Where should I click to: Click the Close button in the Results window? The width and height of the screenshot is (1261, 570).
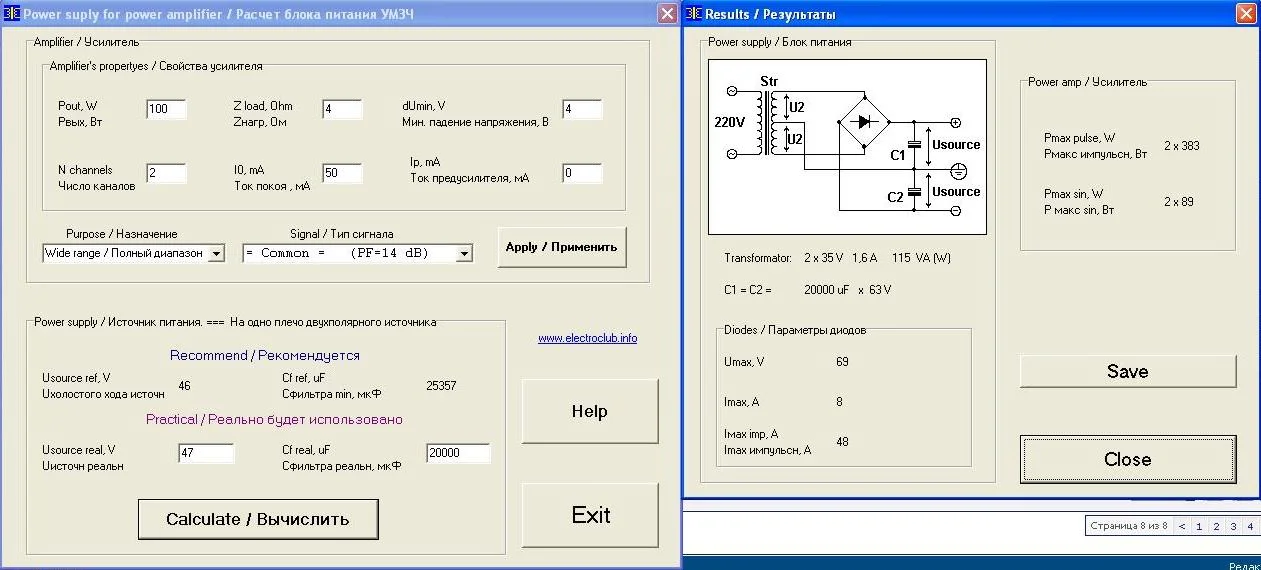(x=1127, y=459)
